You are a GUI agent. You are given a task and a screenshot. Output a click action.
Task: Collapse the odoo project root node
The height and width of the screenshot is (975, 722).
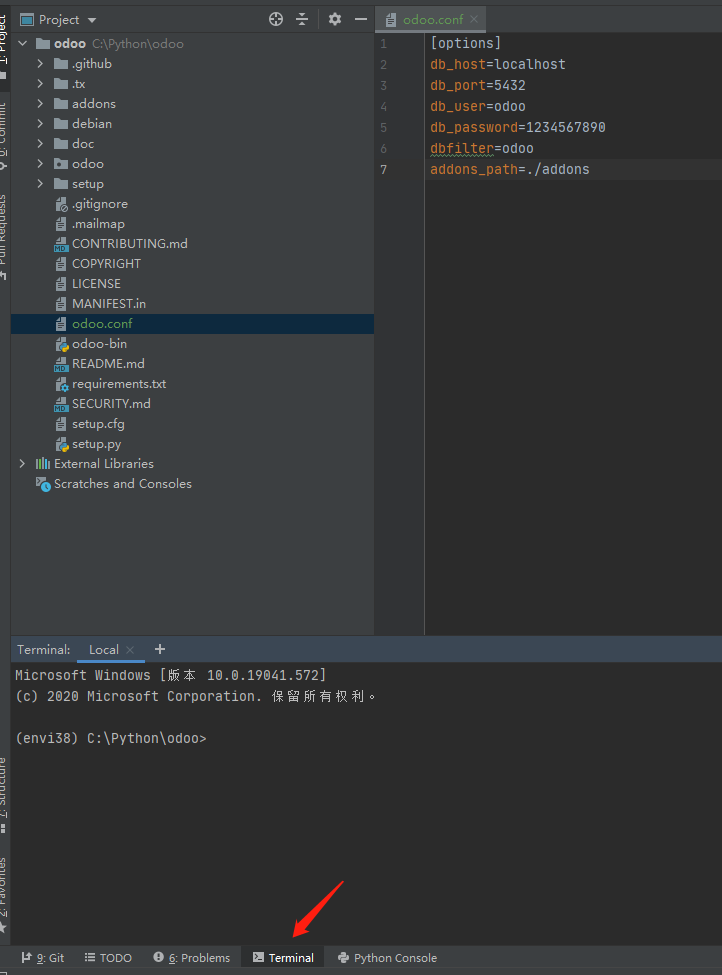pos(22,43)
